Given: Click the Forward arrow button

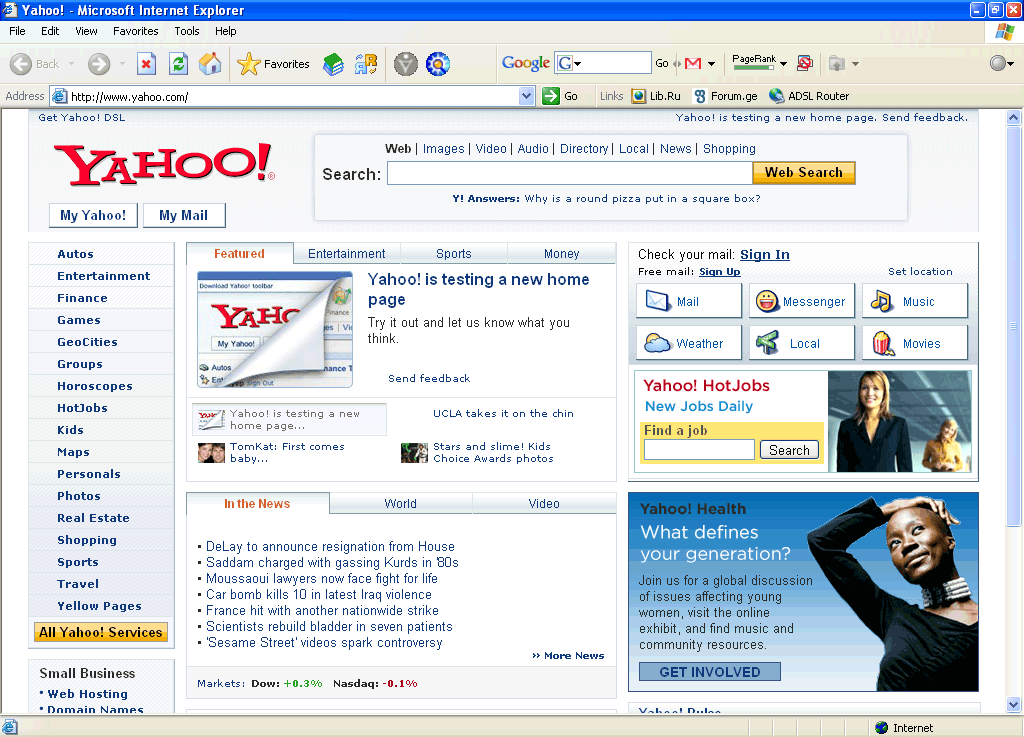Looking at the screenshot, I should pyautogui.click(x=99, y=64).
